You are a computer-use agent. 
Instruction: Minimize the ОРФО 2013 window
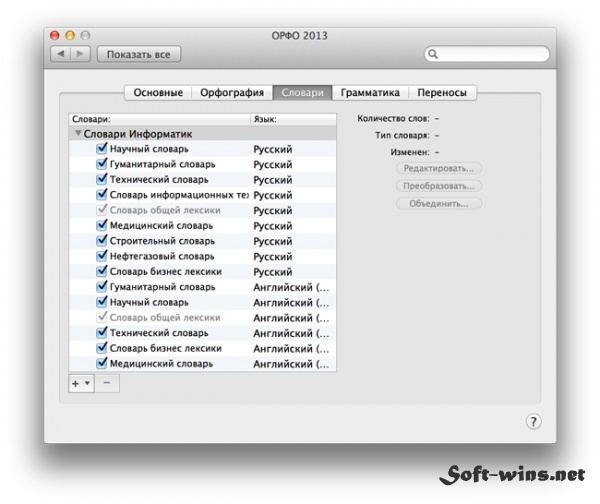coord(70,35)
